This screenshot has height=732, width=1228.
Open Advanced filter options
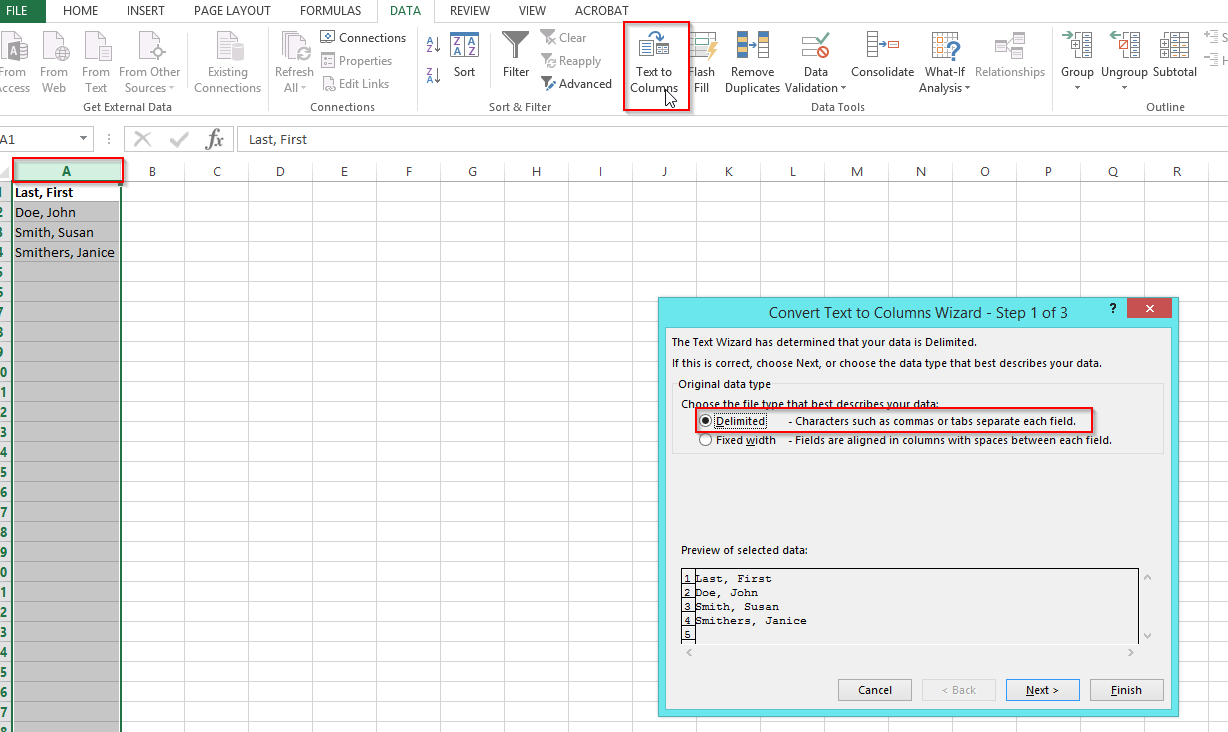coord(577,84)
